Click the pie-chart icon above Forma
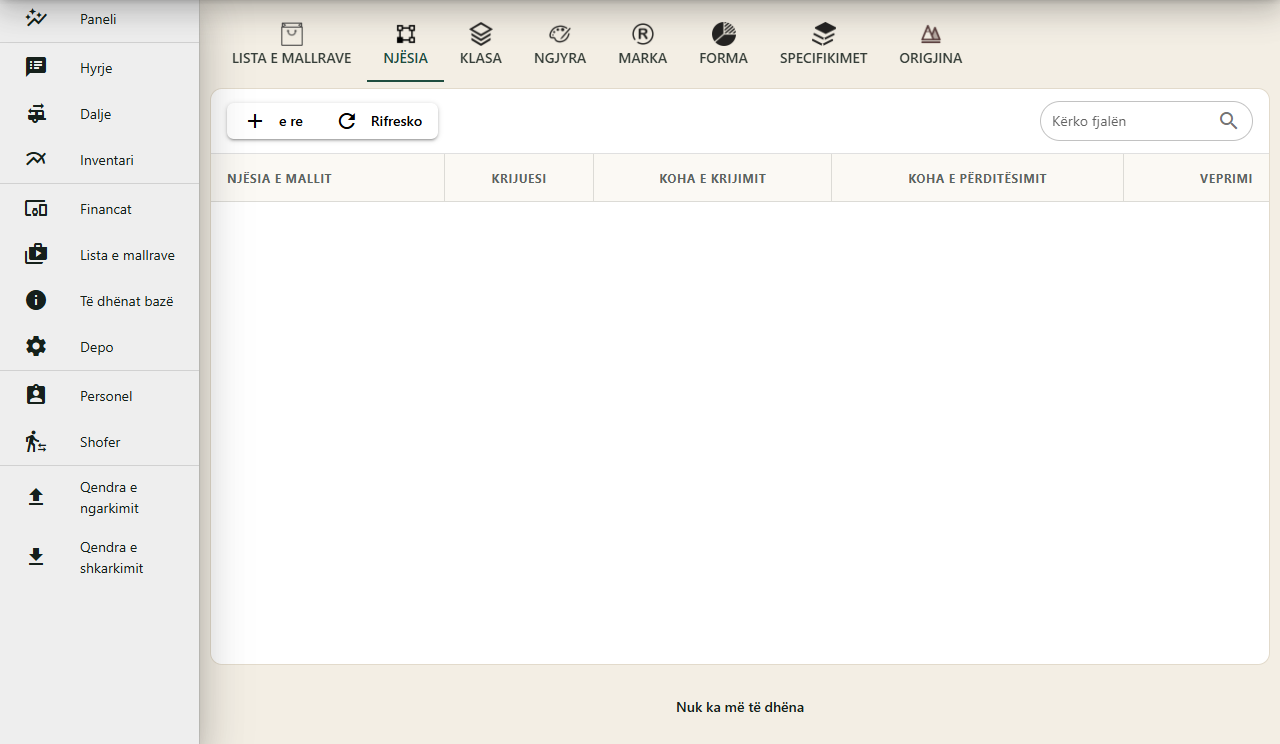This screenshot has height=744, width=1280. click(x=724, y=34)
